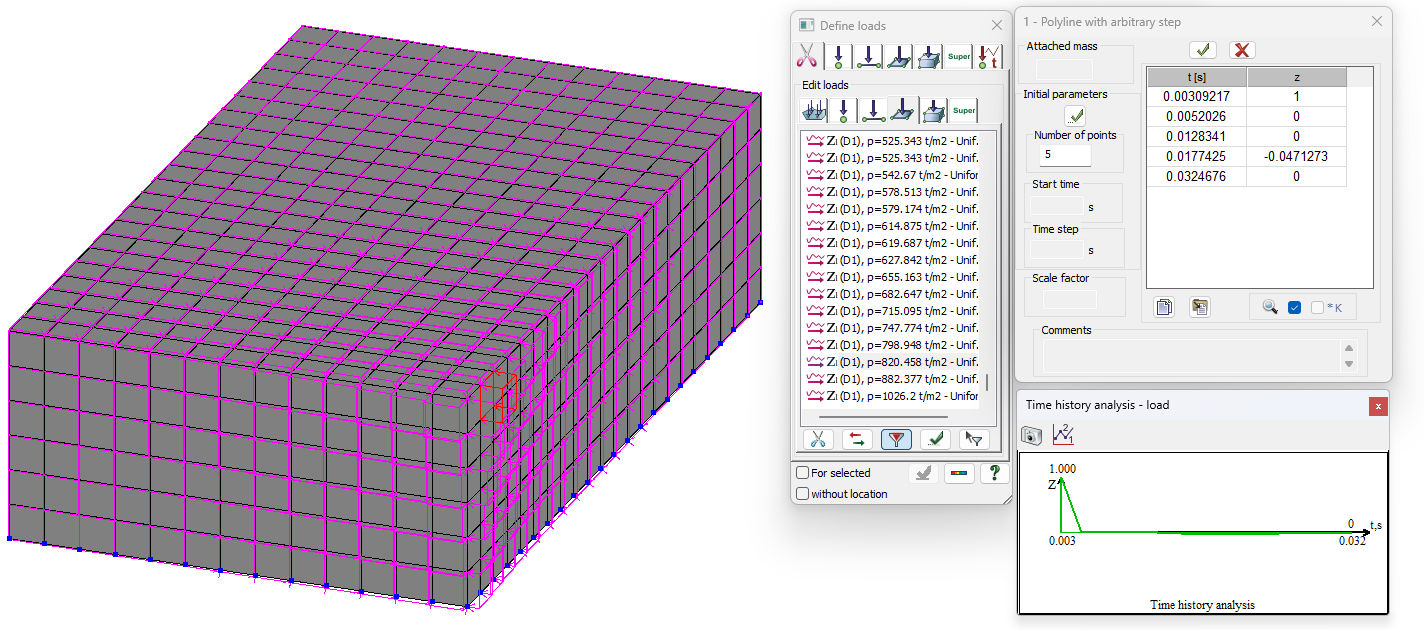
Task: Click the filter funnel icon below list
Action: (896, 439)
